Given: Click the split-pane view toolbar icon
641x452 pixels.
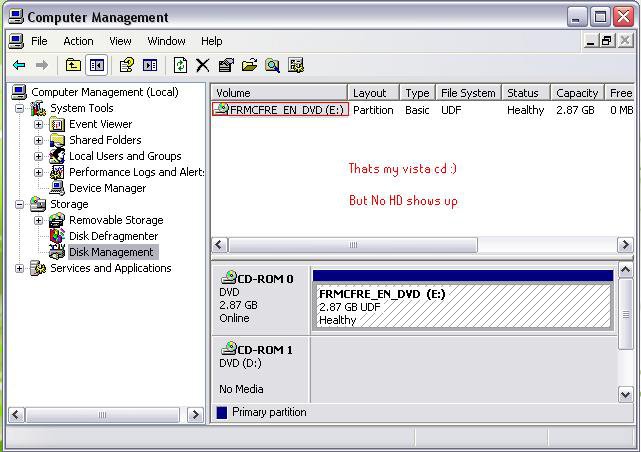Looking at the screenshot, I should point(150,65).
